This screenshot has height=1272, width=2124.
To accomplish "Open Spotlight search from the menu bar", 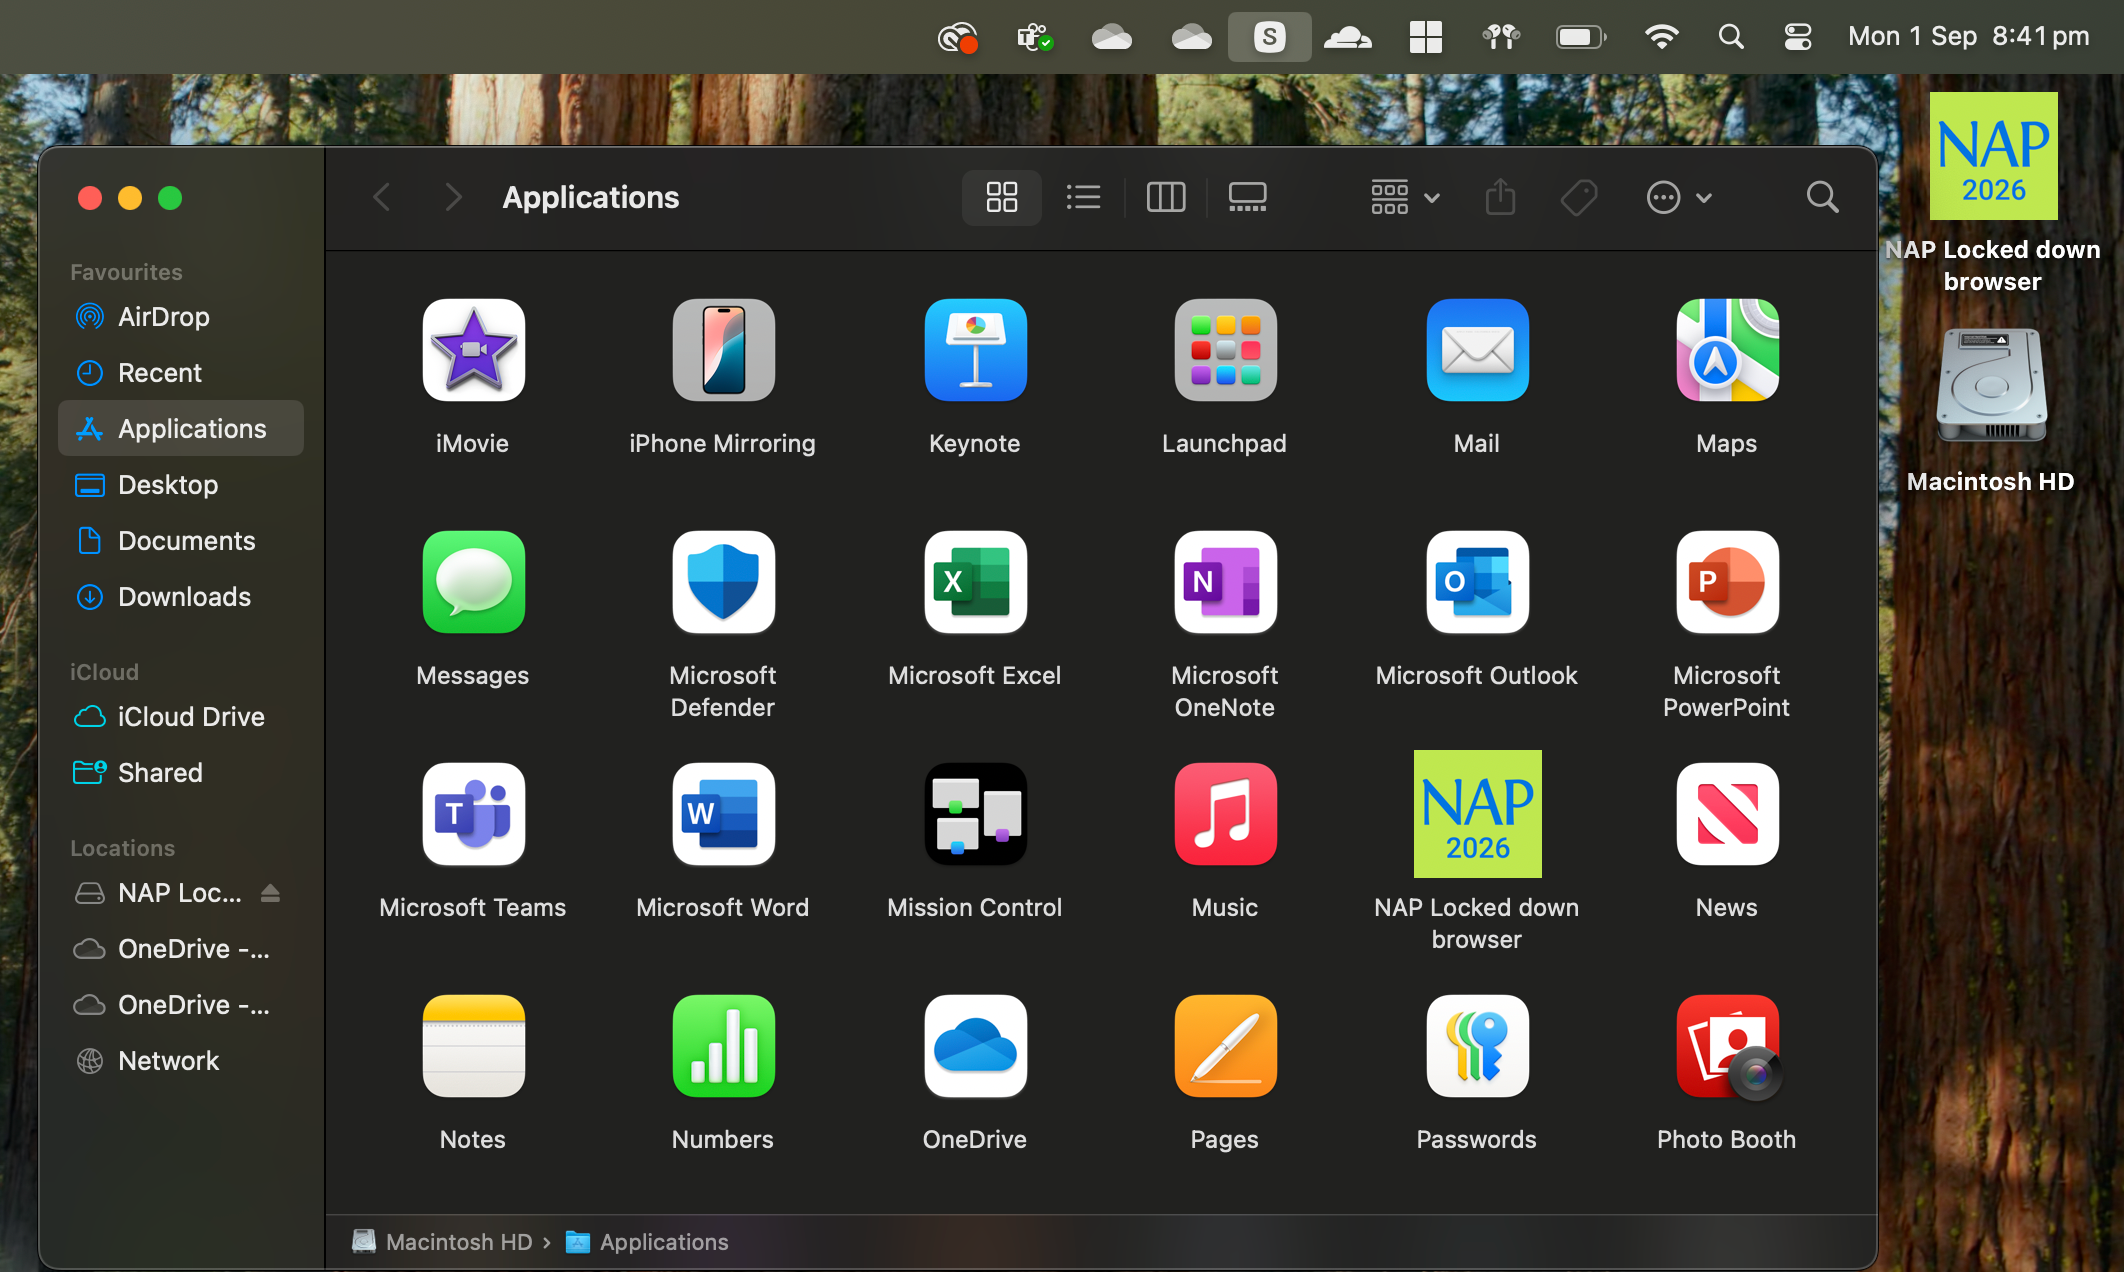I will click(1731, 36).
